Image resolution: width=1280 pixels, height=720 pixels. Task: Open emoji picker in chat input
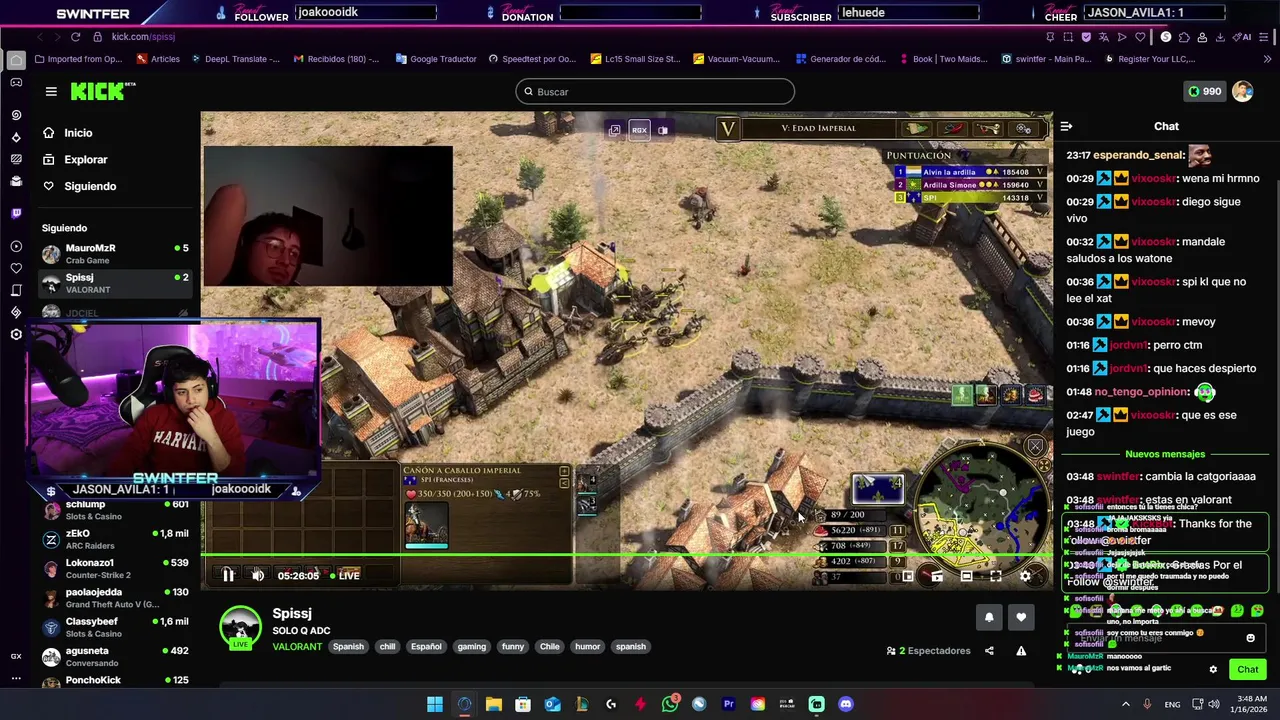(1250, 638)
